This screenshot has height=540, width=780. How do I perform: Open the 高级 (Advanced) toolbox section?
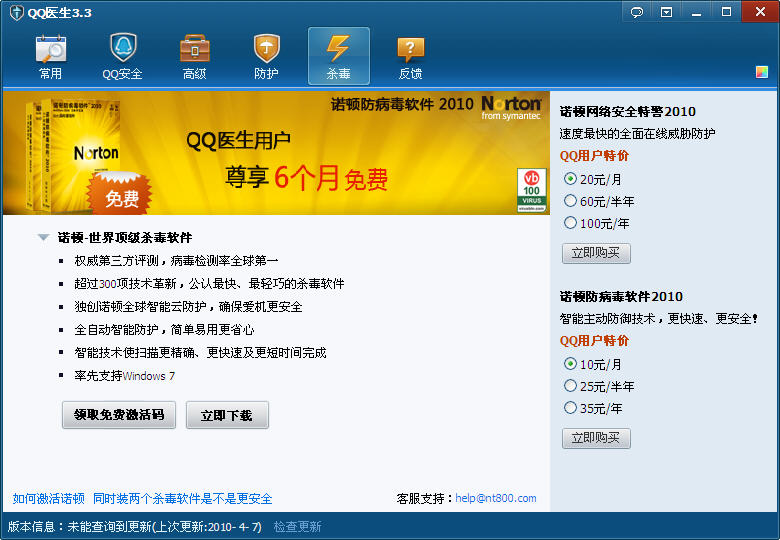[194, 56]
